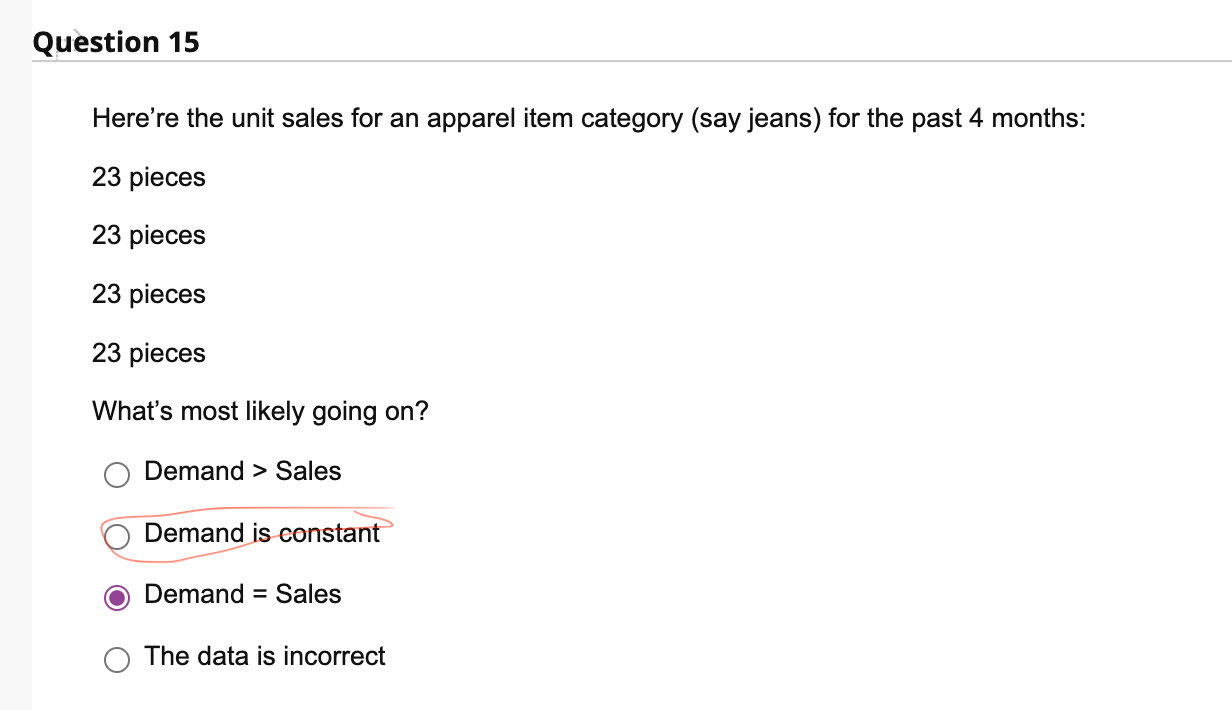Screen dimensions: 1232x710
Task: Click the last "23 pieces" line
Action: (149, 354)
